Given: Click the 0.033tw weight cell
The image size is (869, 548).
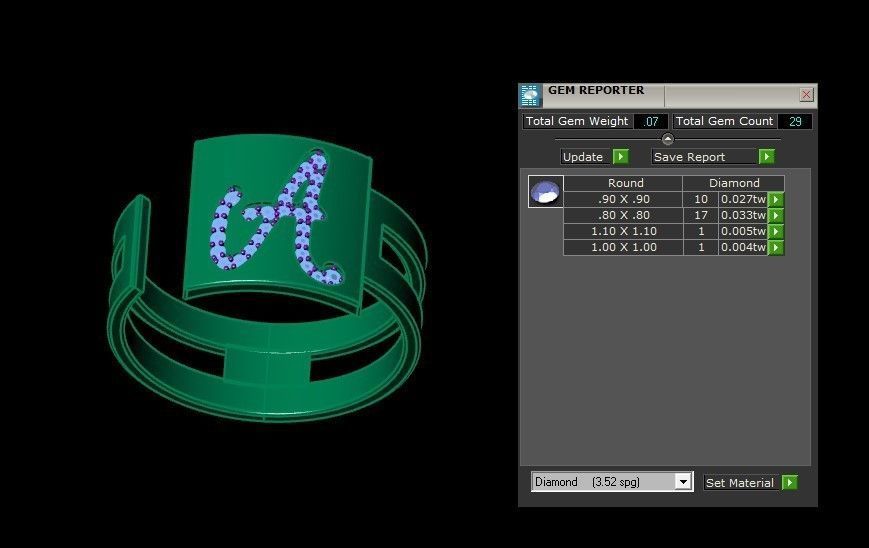Looking at the screenshot, I should coord(743,216).
